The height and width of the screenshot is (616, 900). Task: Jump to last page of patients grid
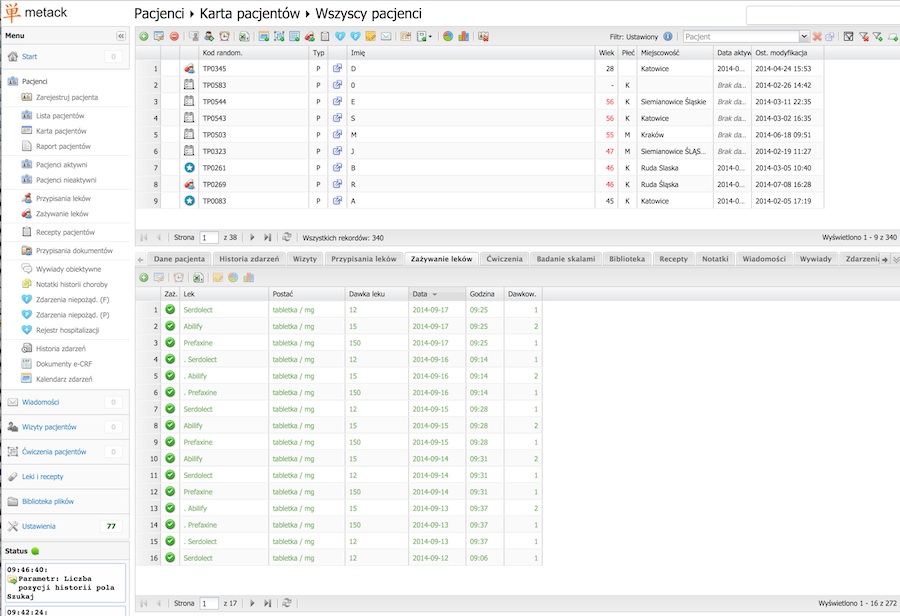click(x=267, y=237)
